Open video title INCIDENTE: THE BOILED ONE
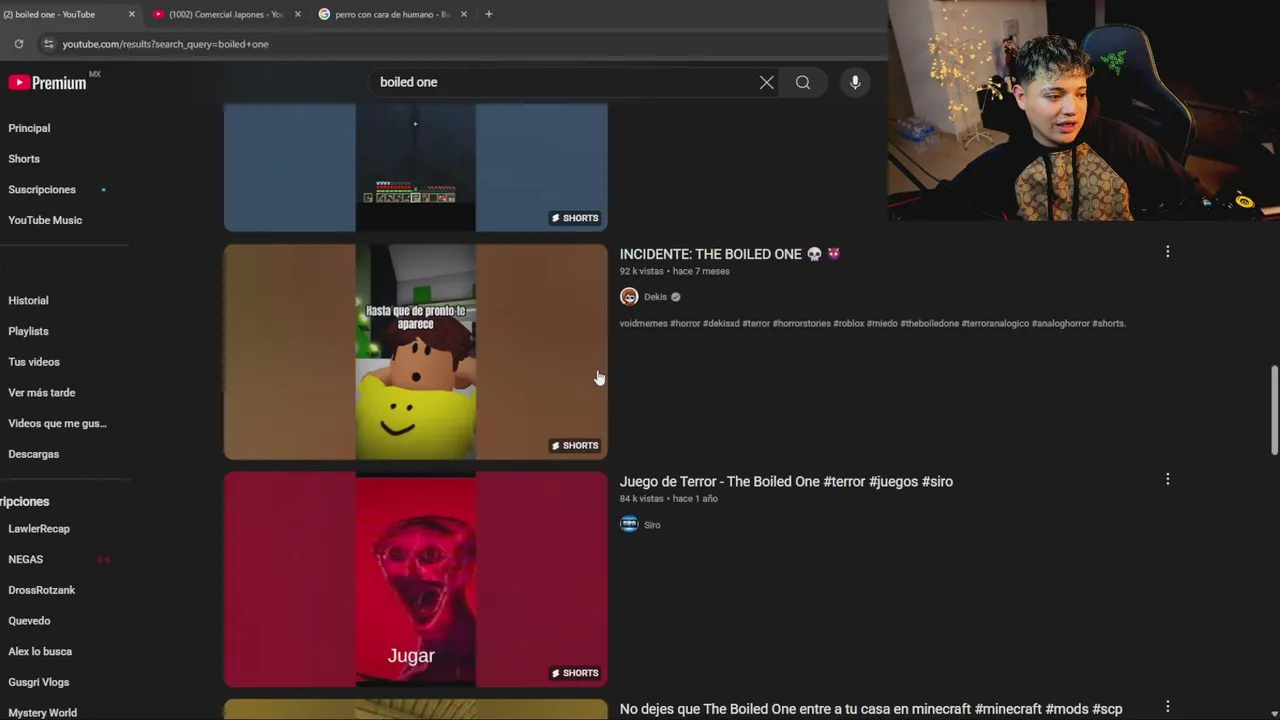 [x=729, y=254]
